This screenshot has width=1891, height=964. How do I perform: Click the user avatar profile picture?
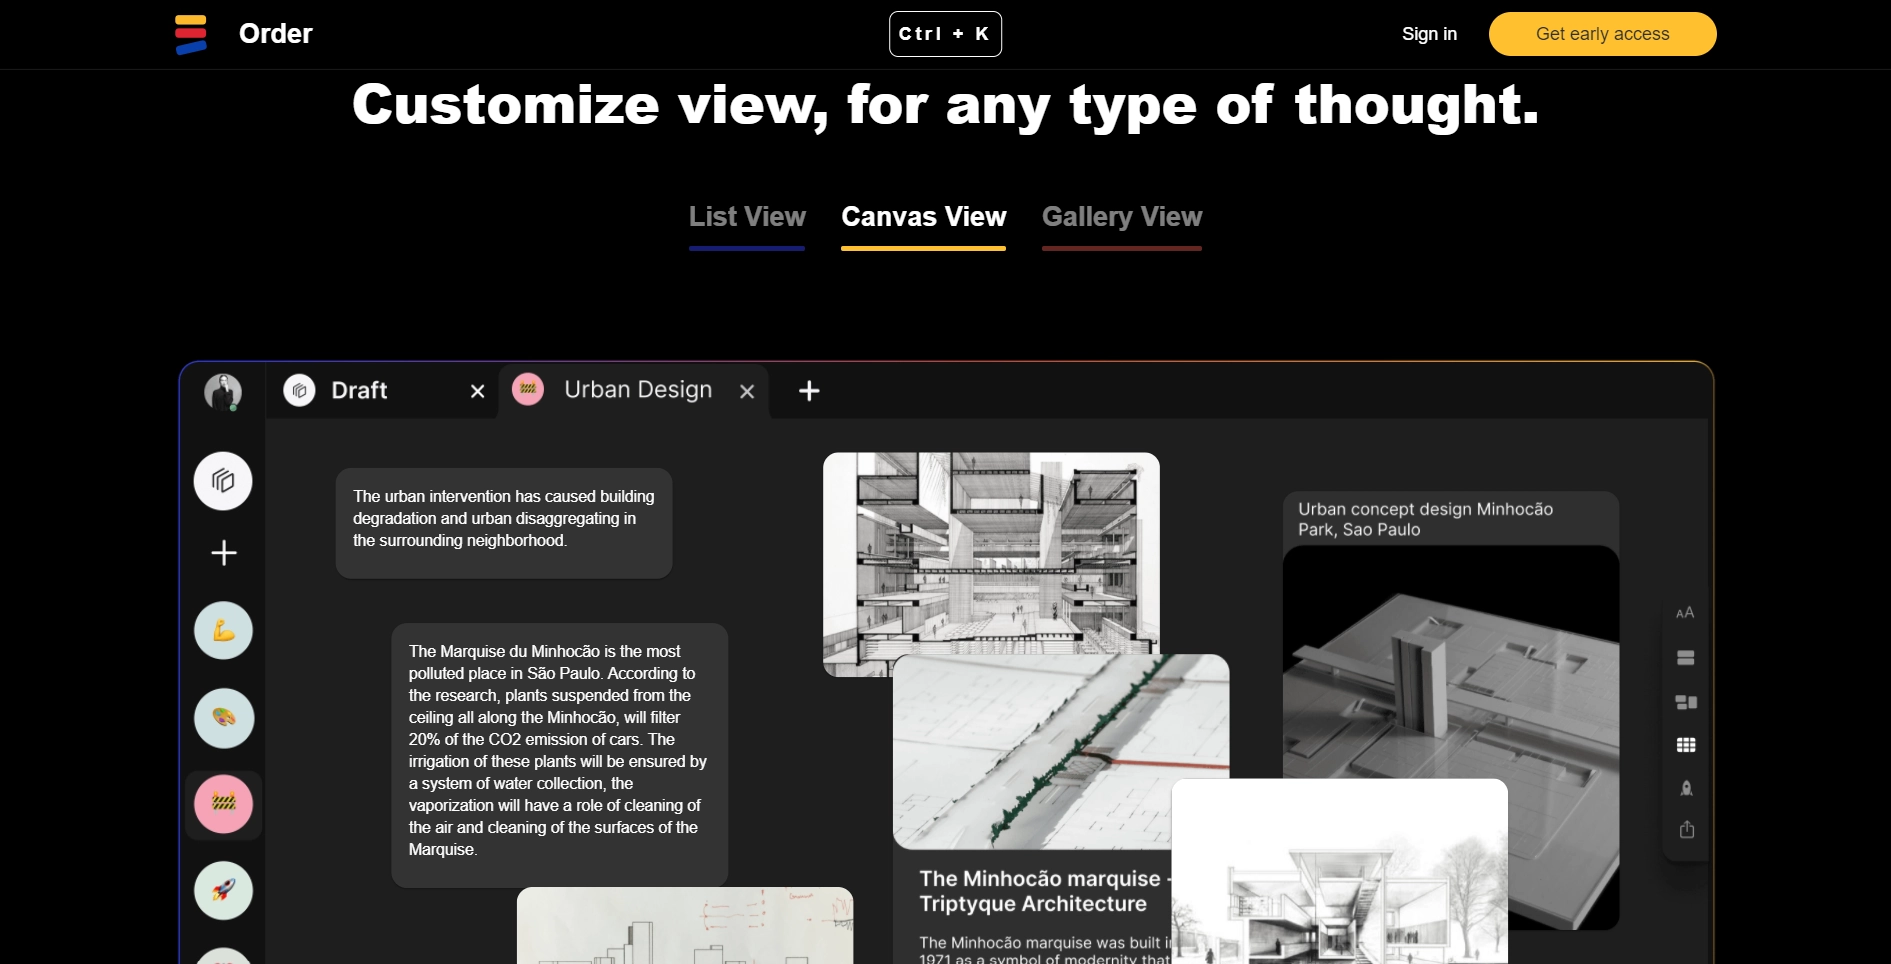(x=224, y=392)
